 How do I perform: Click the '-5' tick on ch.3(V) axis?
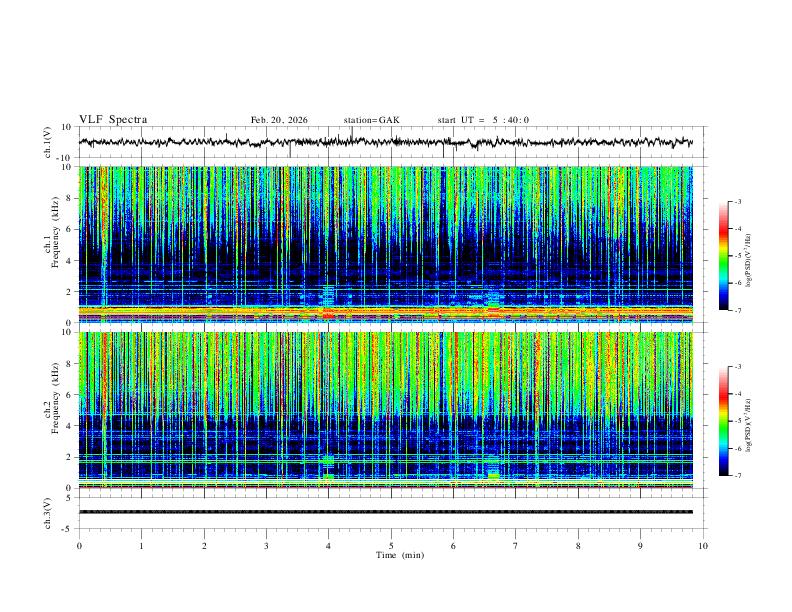(68, 529)
